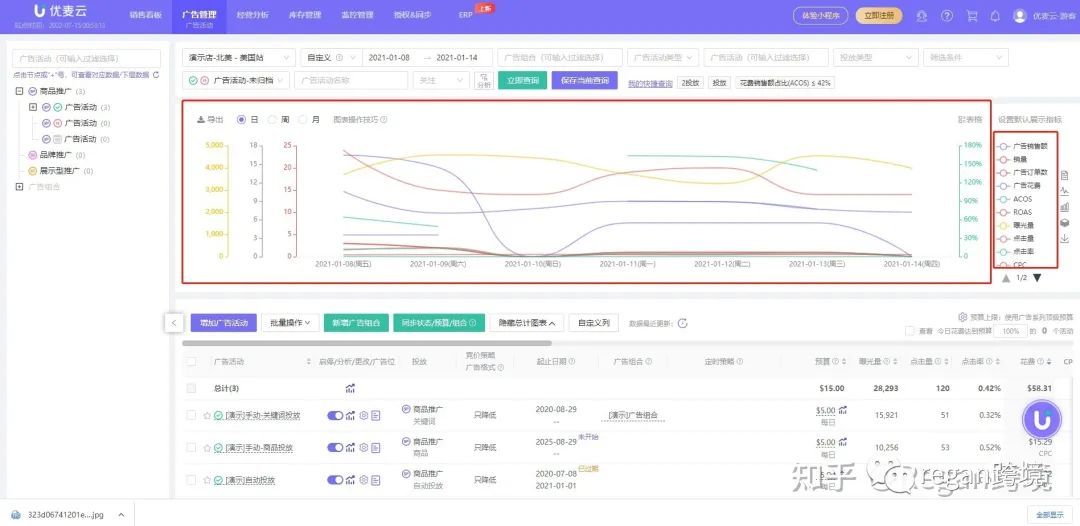
Task: Click the refresh data update icon
Action: click(682, 323)
